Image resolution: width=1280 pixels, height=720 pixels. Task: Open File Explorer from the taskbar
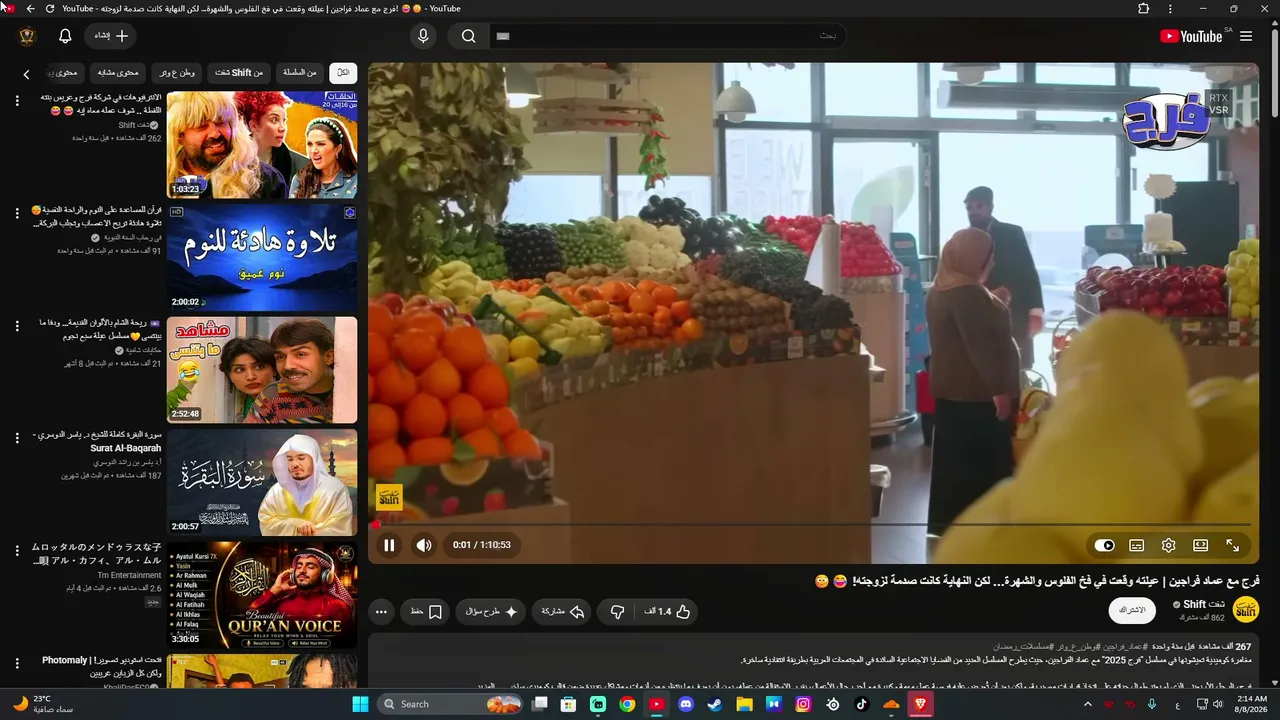[744, 704]
